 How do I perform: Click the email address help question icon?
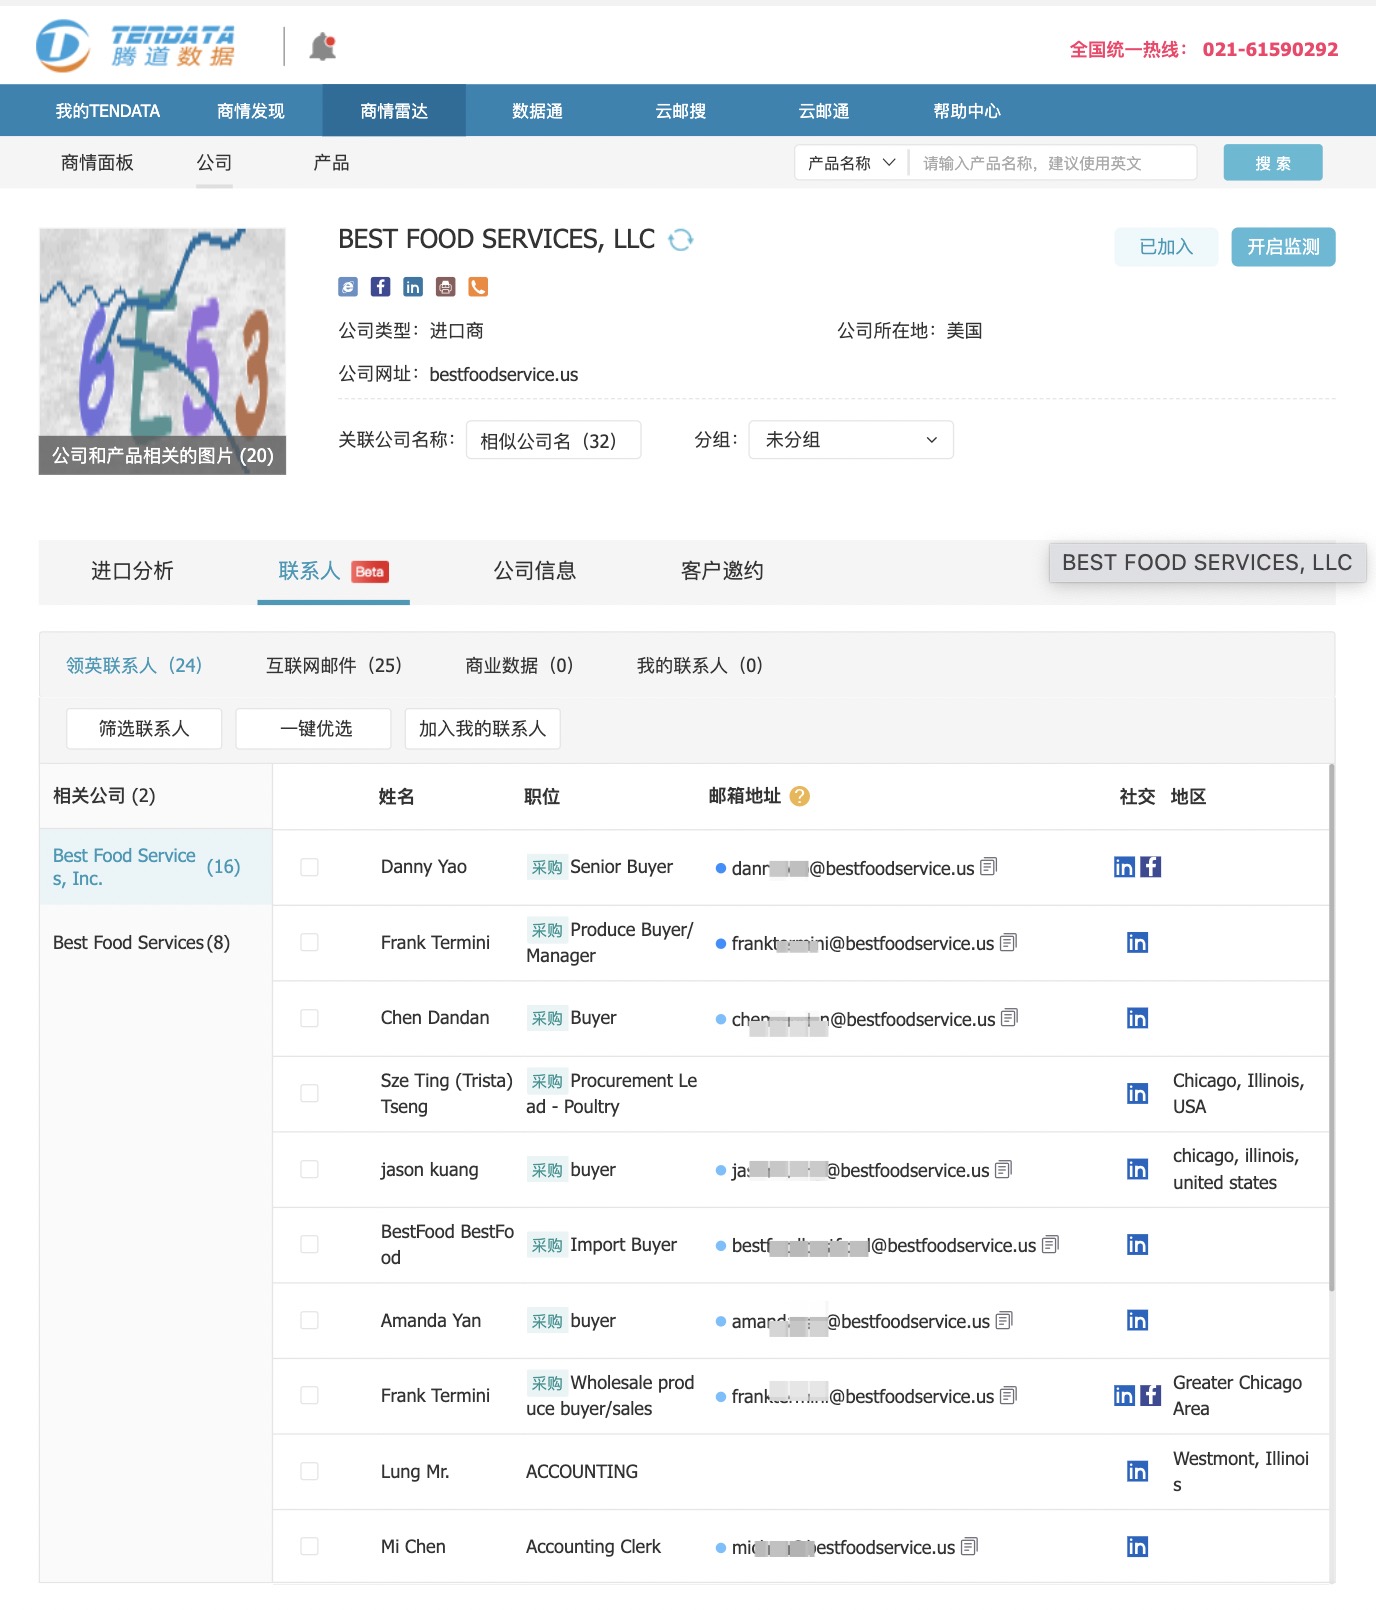tap(799, 796)
